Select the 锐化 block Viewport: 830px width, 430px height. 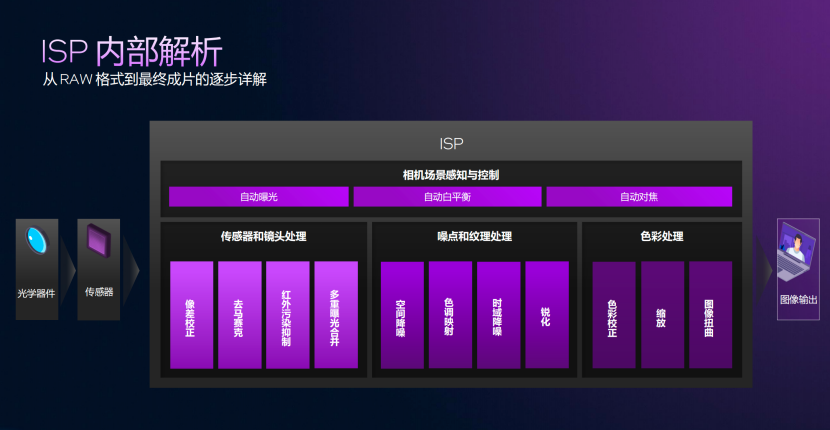coord(546,315)
